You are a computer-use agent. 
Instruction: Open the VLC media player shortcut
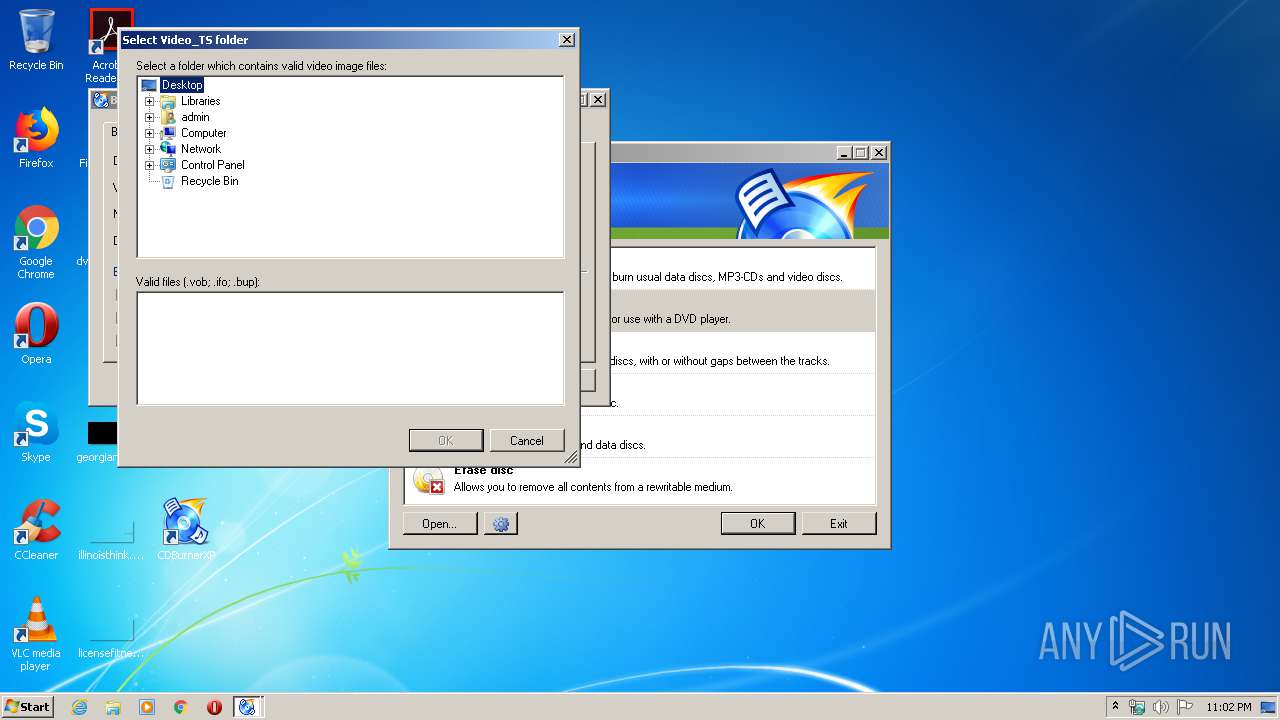[36, 634]
